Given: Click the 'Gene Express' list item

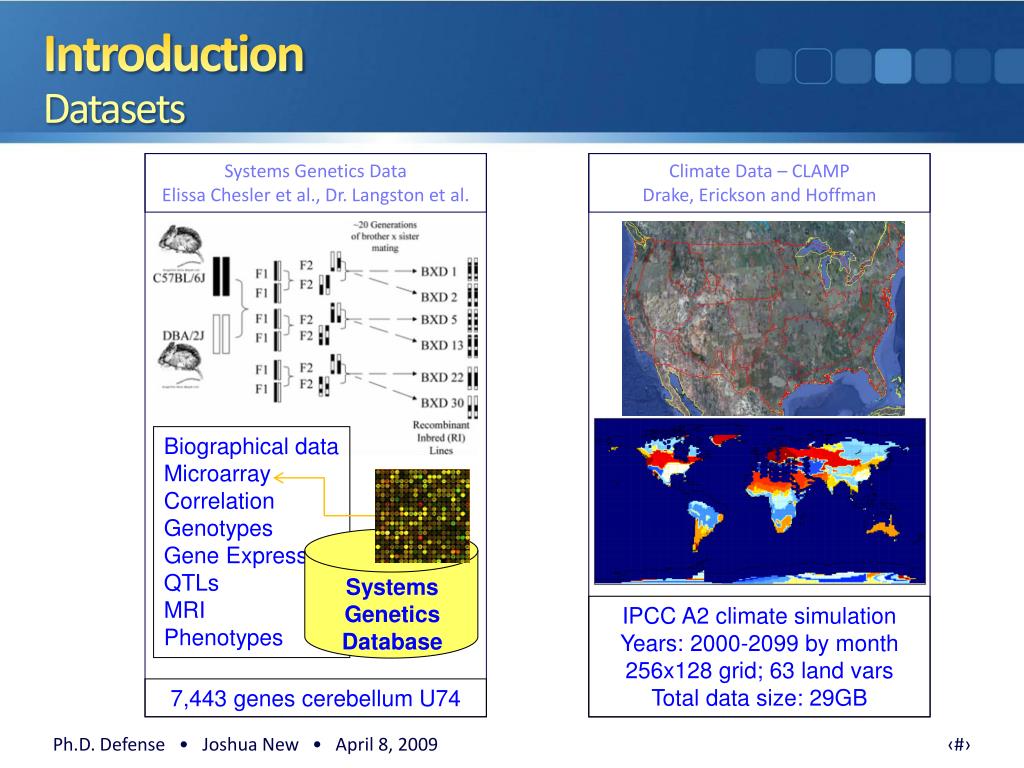Looking at the screenshot, I should [x=234, y=556].
